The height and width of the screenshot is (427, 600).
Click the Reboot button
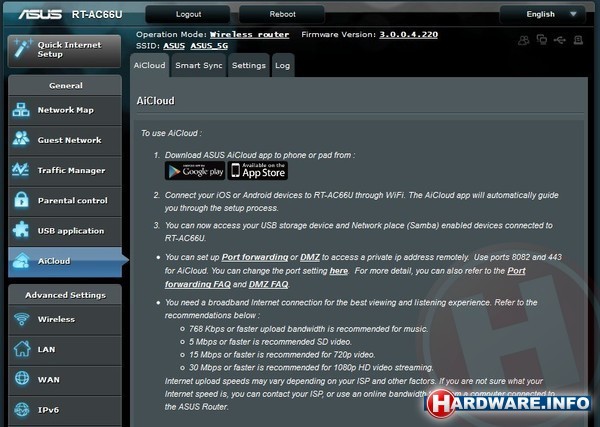pyautogui.click(x=282, y=15)
